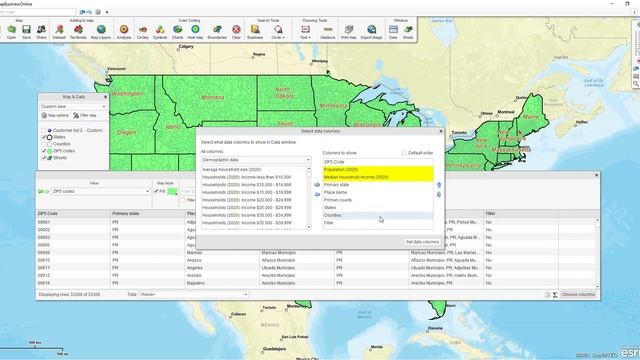Select Primary state in Columns to show
The height and width of the screenshot is (360, 640).
[378, 185]
